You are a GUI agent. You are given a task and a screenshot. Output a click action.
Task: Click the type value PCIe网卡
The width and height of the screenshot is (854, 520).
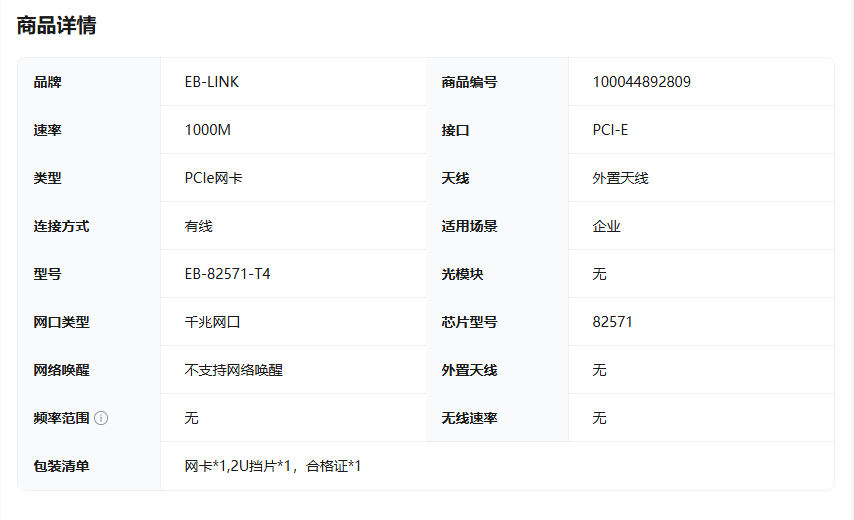coord(214,178)
